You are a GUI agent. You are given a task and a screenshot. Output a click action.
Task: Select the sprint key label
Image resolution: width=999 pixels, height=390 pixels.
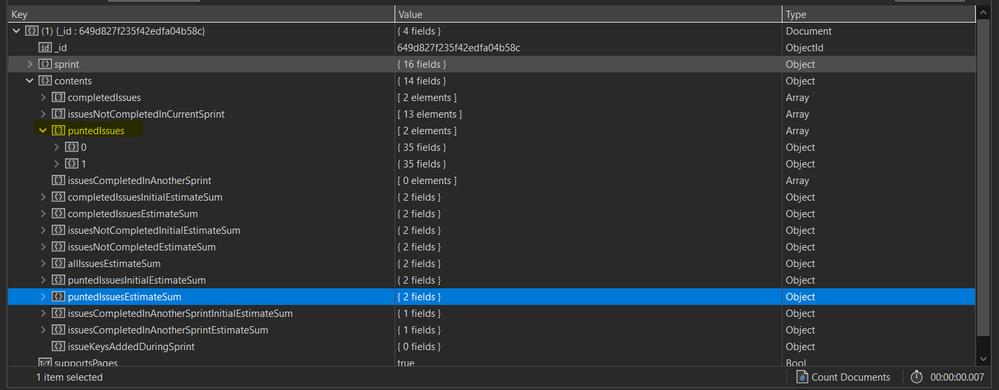[66, 64]
